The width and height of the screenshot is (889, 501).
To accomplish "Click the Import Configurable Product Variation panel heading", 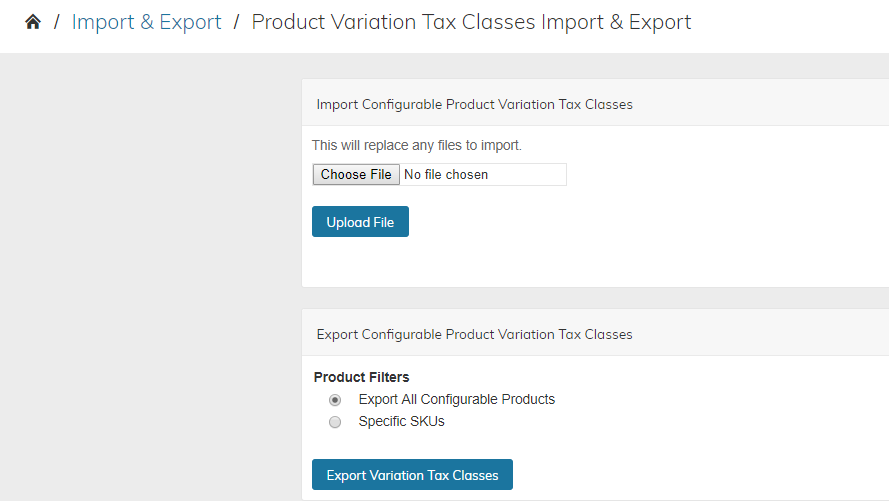I will point(474,104).
